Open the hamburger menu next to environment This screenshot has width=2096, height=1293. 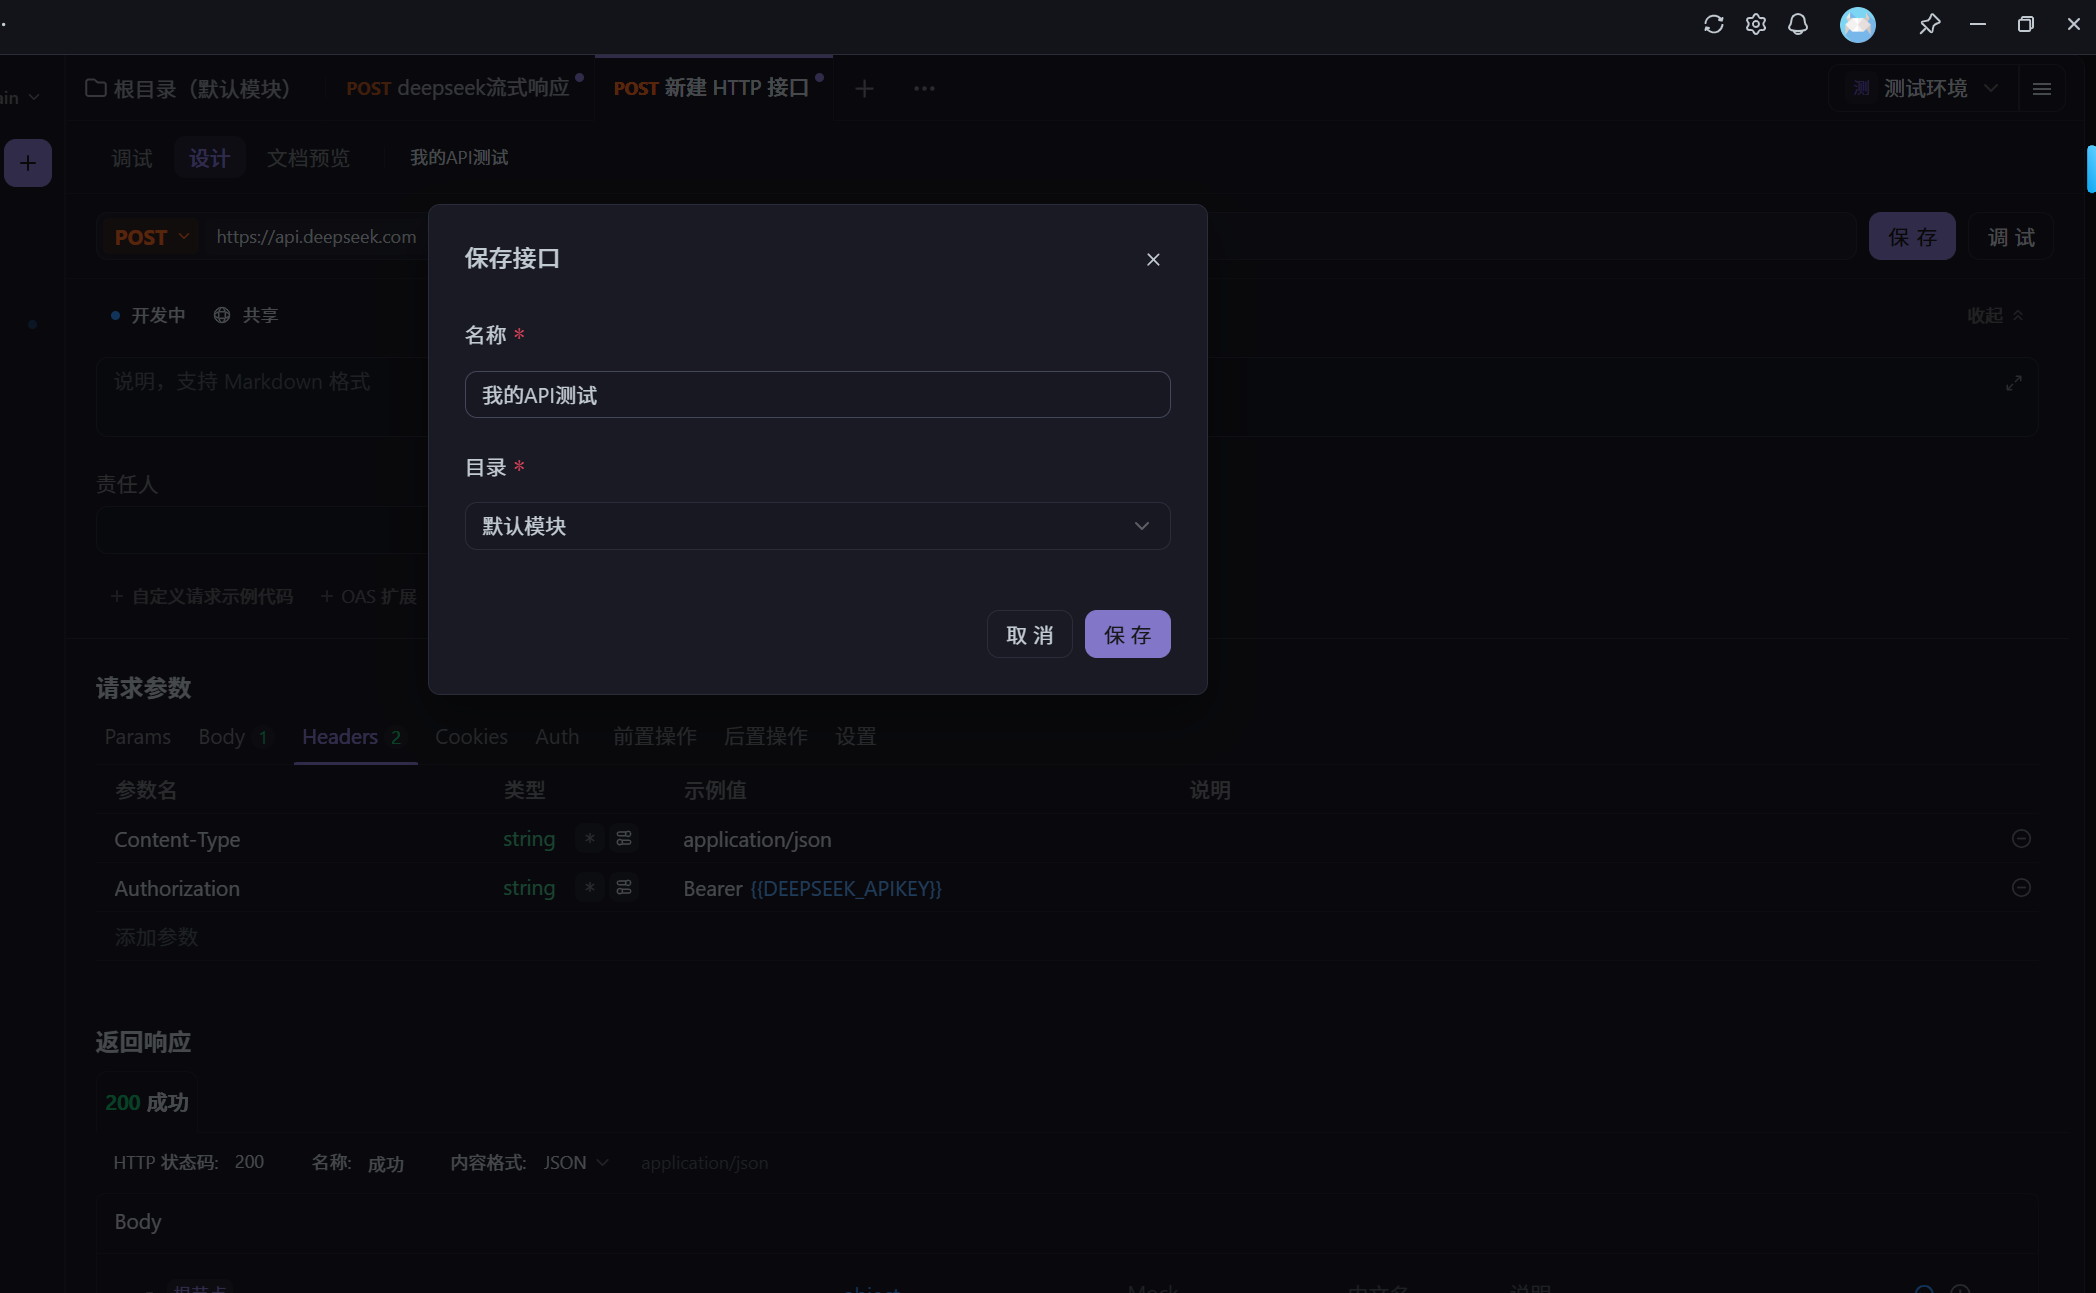coord(2042,89)
